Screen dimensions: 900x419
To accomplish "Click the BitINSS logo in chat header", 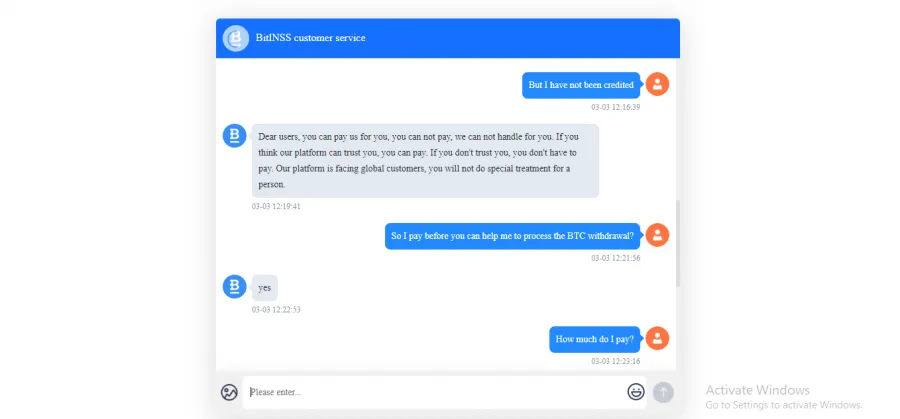I will pos(235,38).
